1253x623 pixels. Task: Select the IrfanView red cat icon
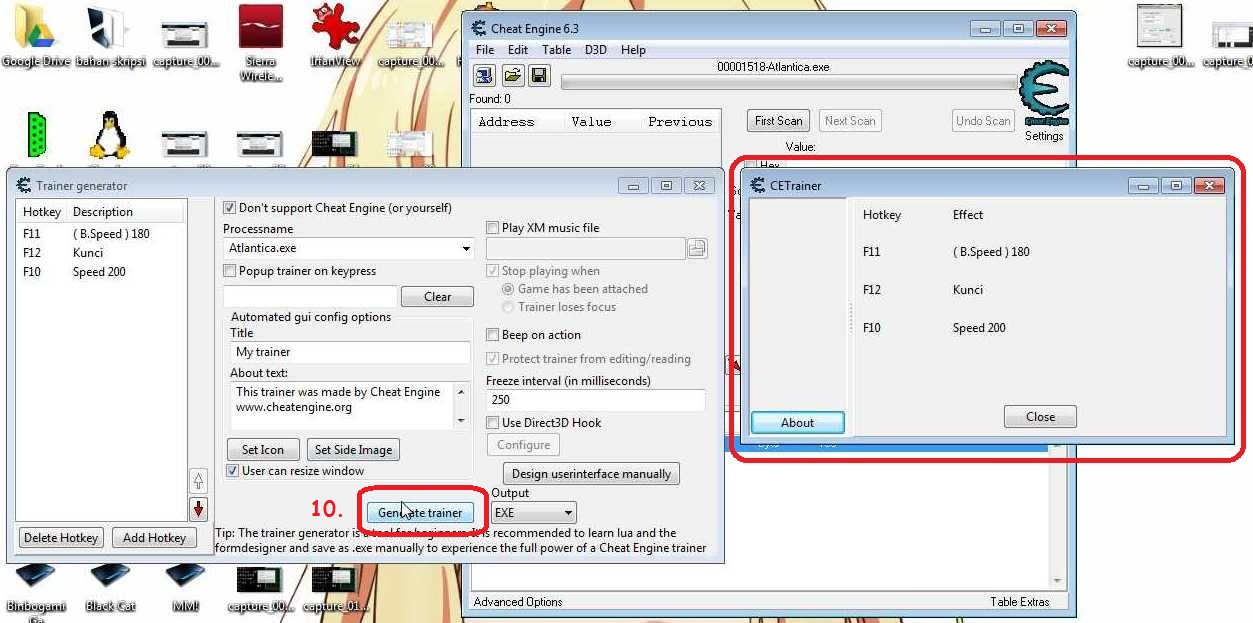335,37
